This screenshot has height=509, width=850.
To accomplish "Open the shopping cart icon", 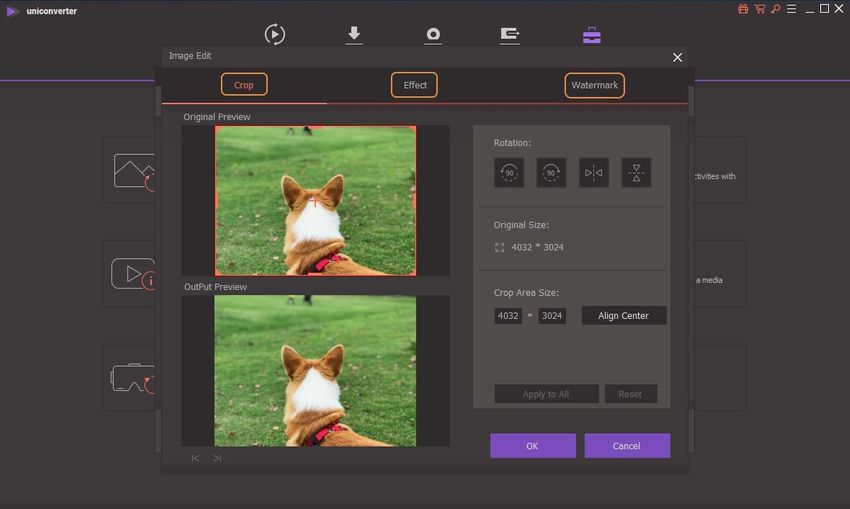I will pyautogui.click(x=760, y=9).
